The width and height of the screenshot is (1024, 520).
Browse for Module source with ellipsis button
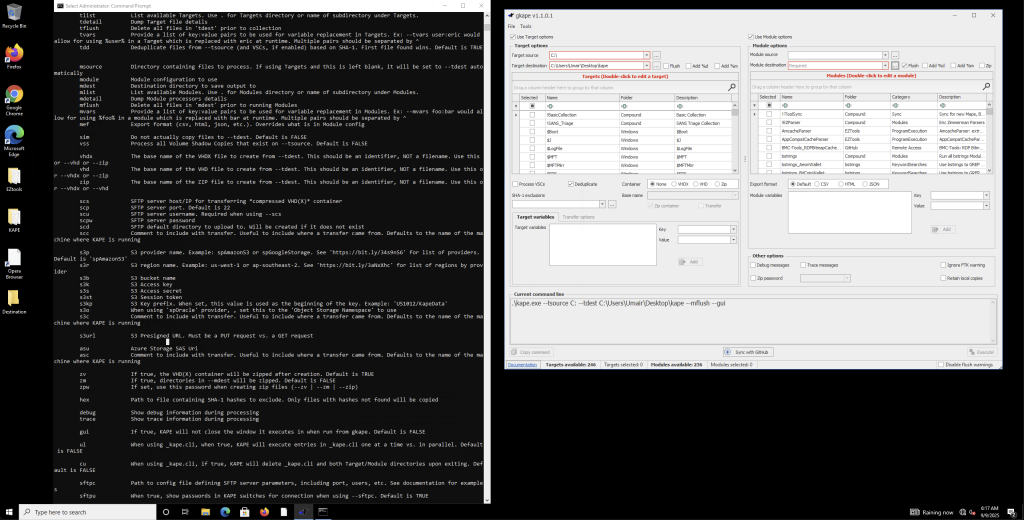point(895,56)
